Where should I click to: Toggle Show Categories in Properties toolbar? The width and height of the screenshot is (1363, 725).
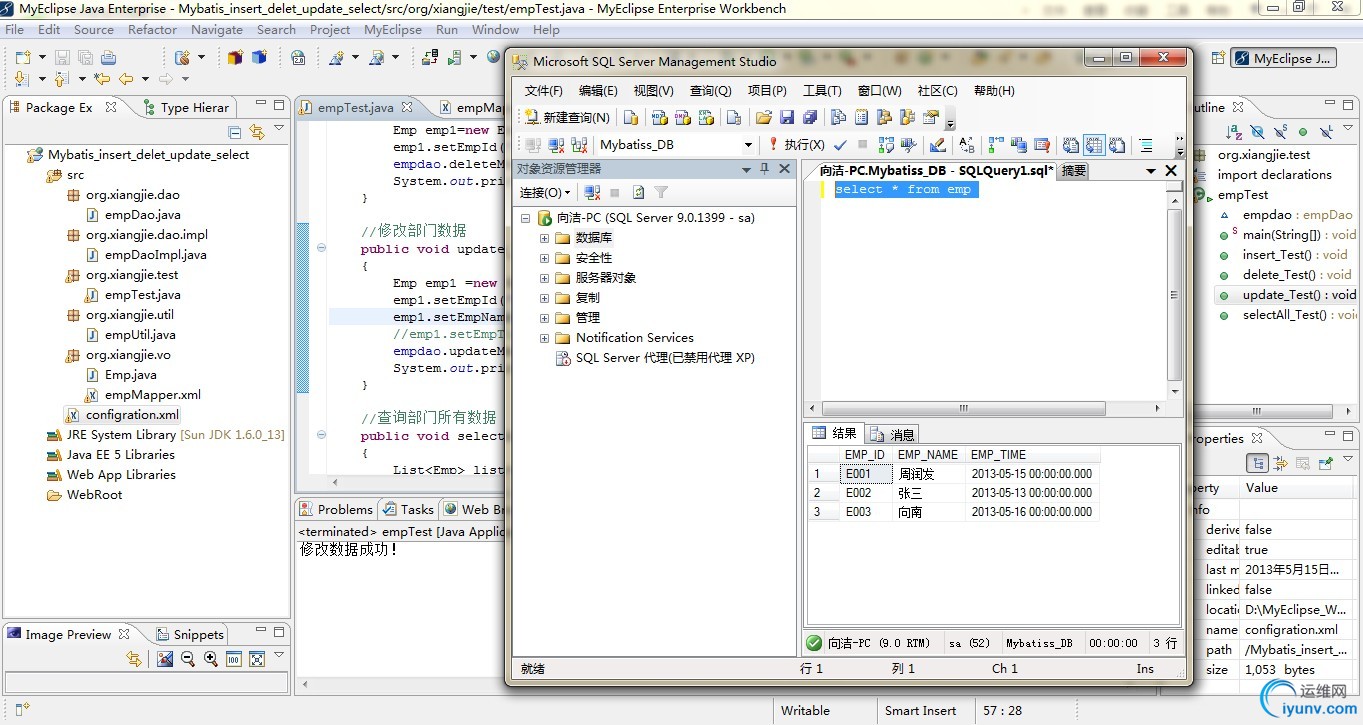[1256, 463]
